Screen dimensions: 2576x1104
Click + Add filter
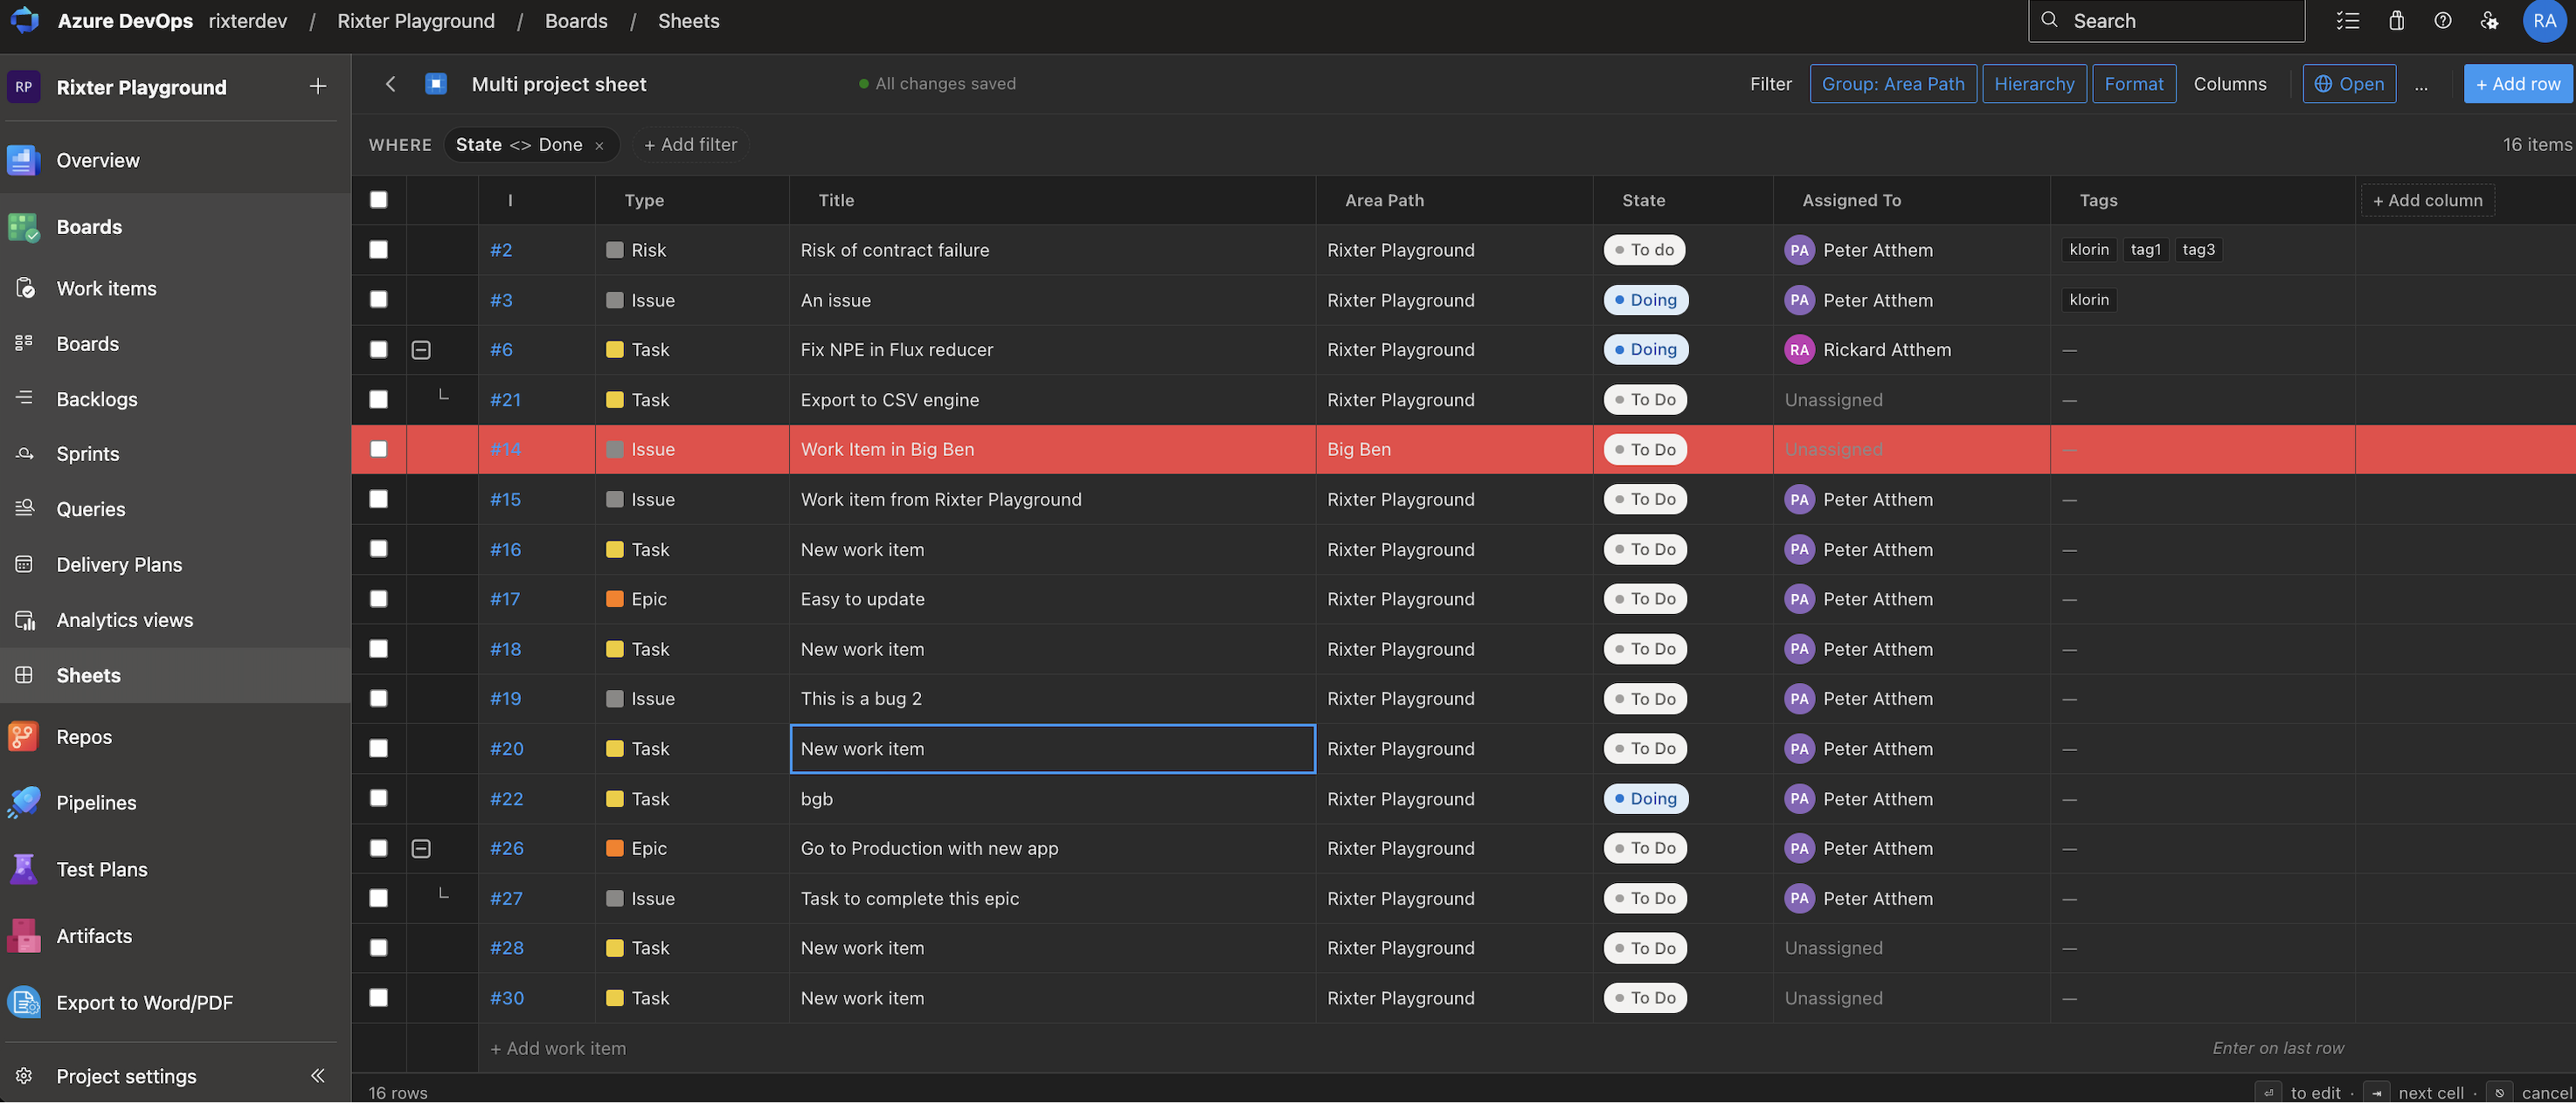click(x=690, y=145)
